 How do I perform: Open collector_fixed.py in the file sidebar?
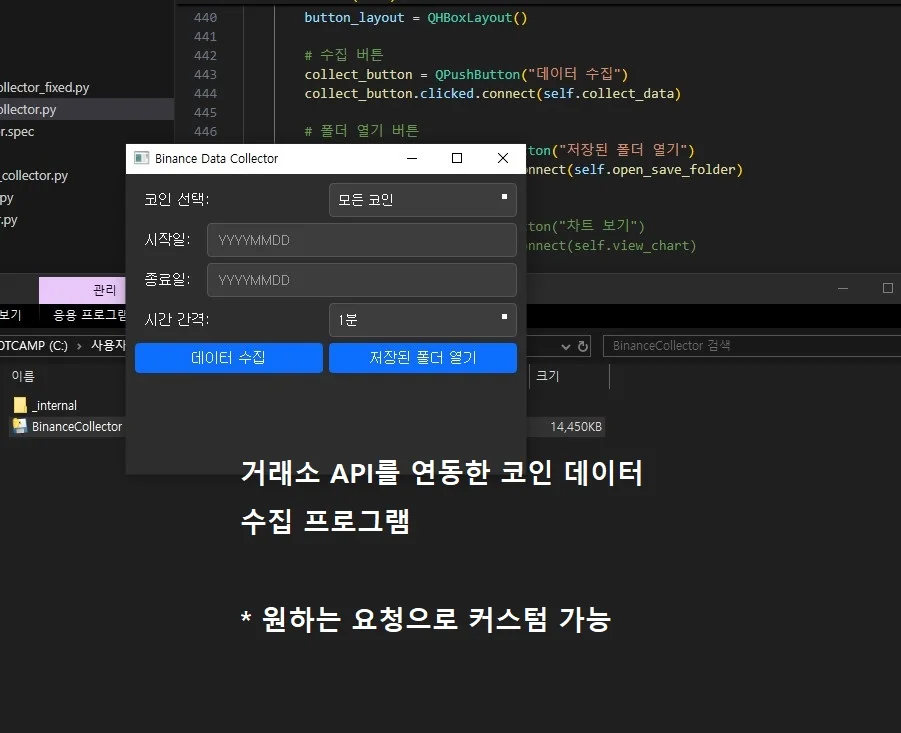pos(45,87)
